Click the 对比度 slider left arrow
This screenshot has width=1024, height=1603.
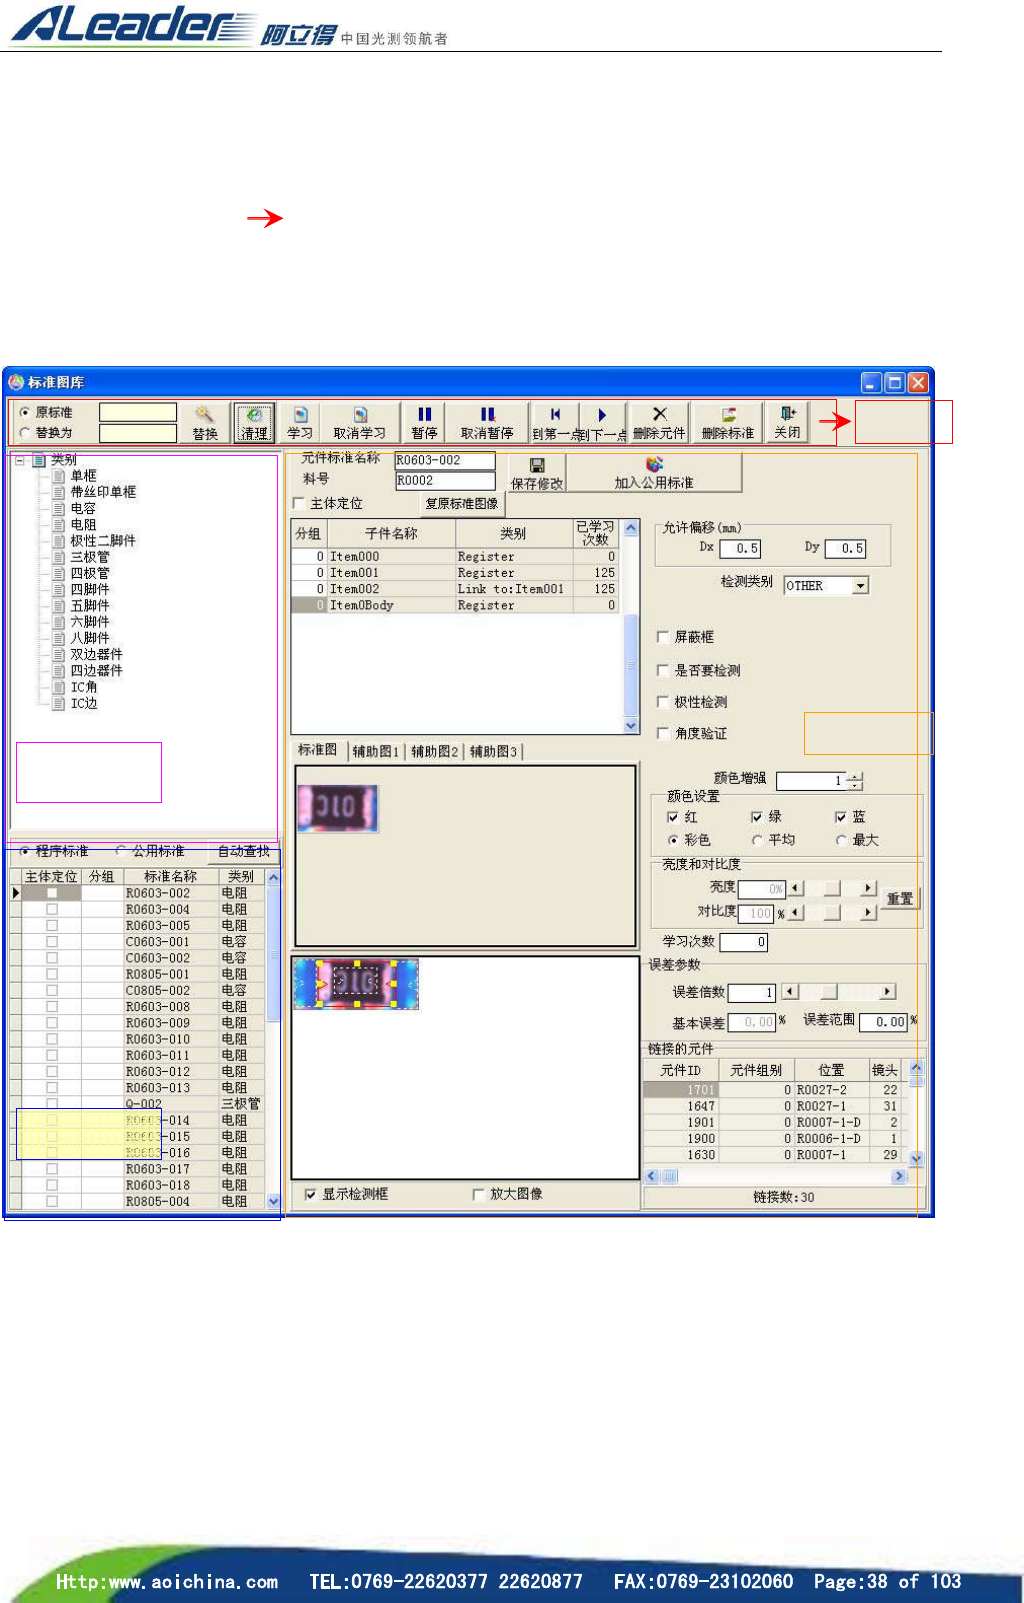click(x=796, y=912)
